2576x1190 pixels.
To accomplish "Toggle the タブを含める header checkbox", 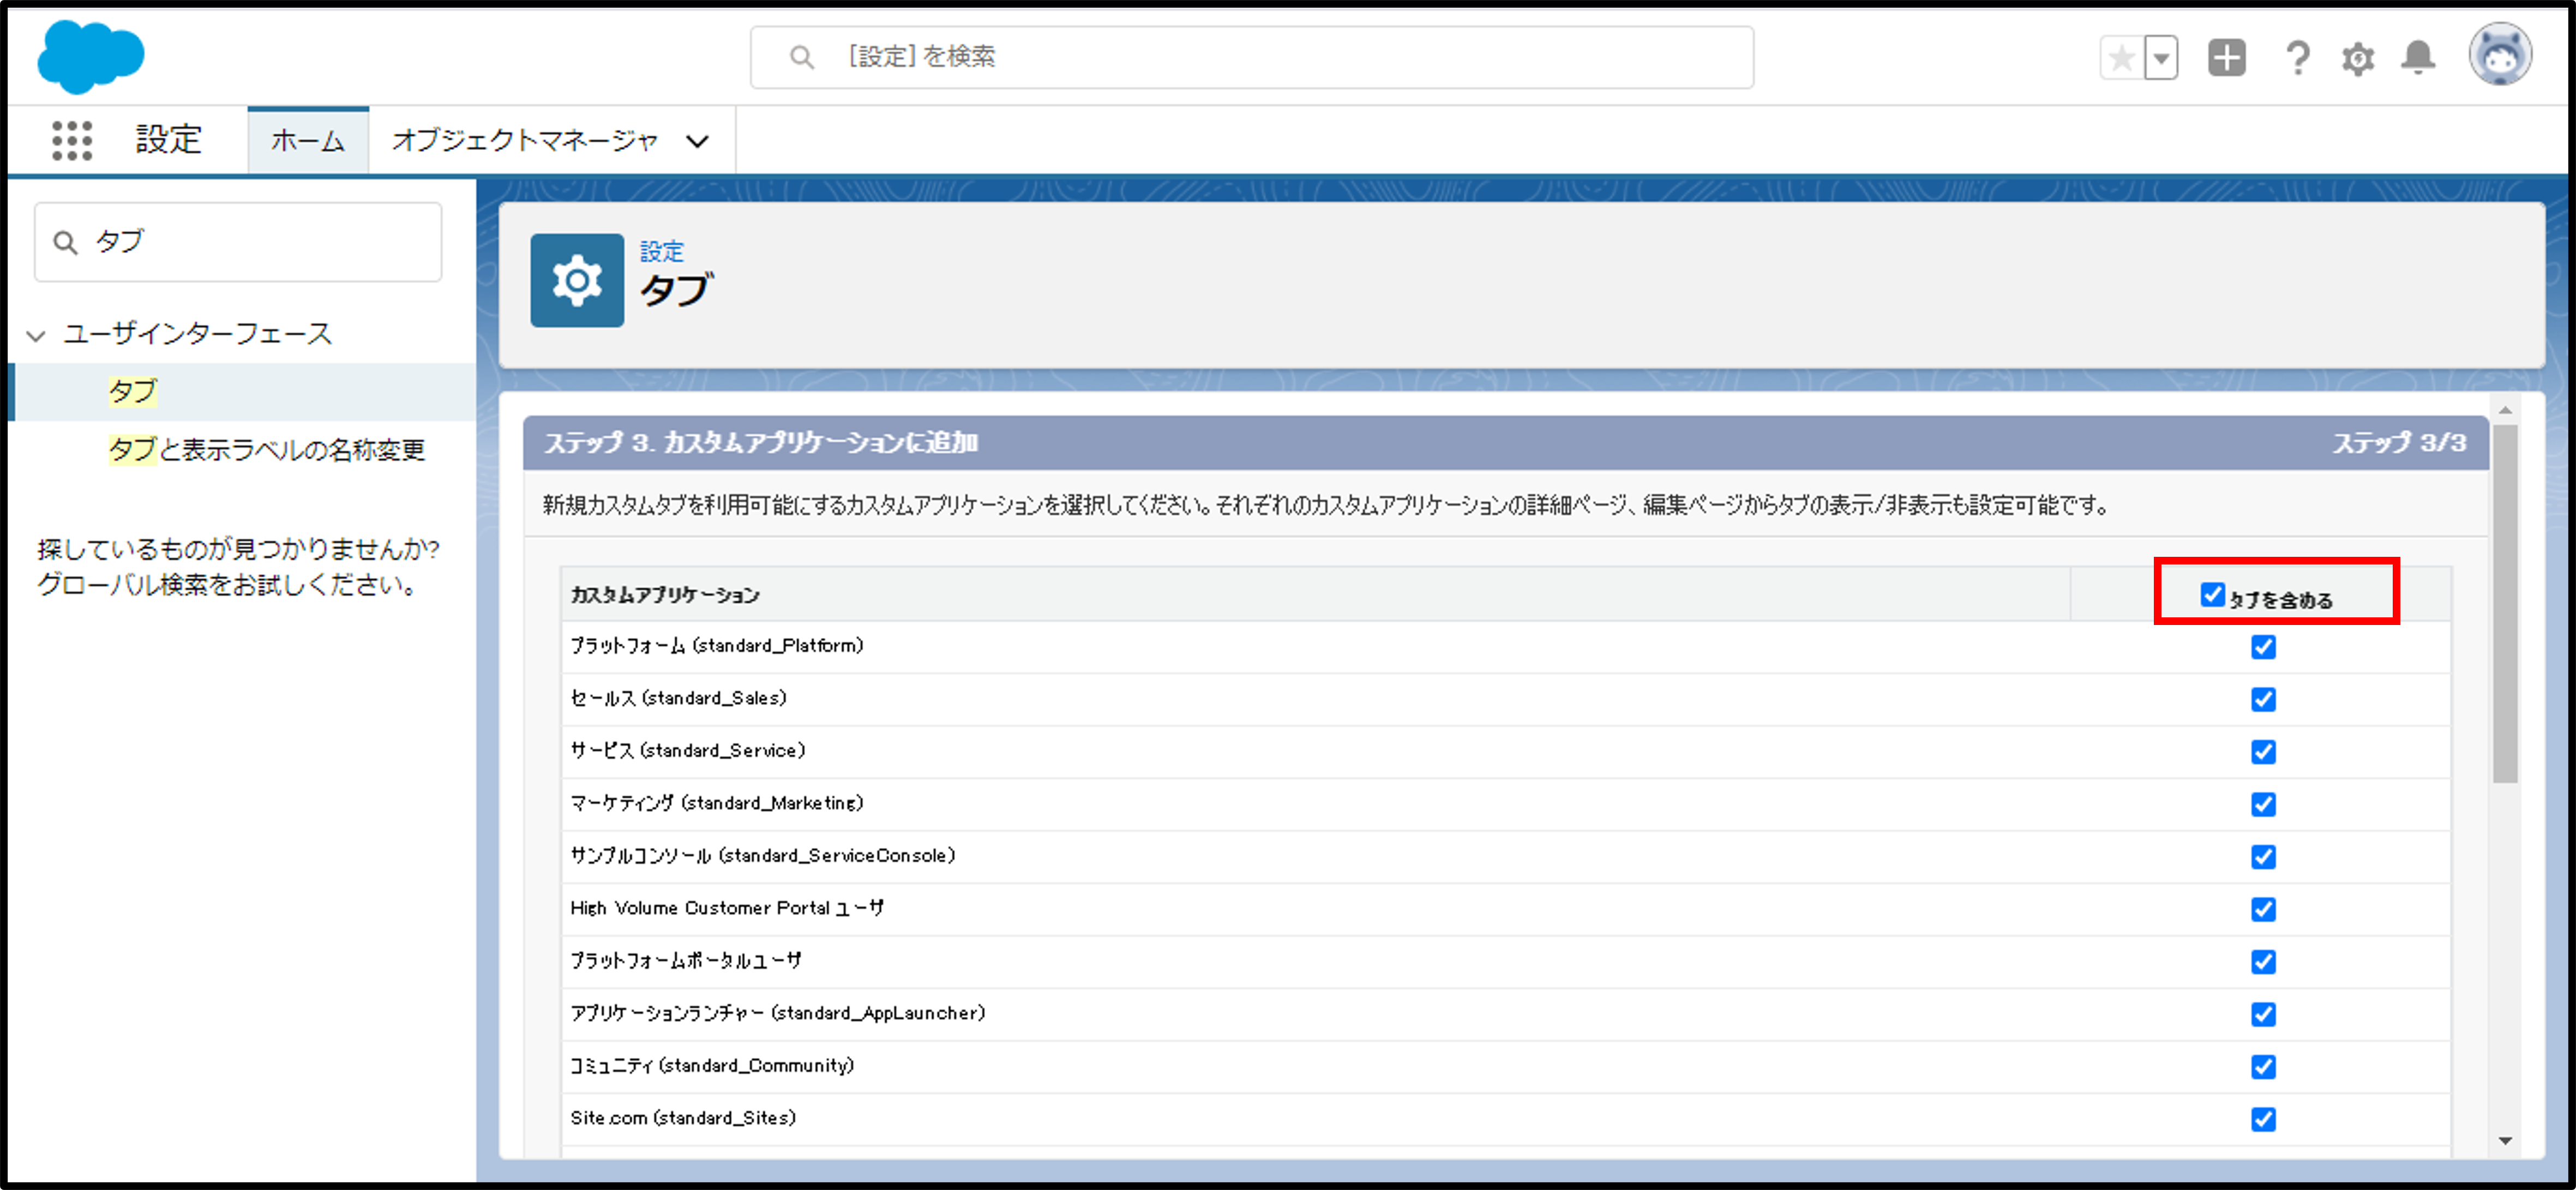I will click(x=2212, y=595).
